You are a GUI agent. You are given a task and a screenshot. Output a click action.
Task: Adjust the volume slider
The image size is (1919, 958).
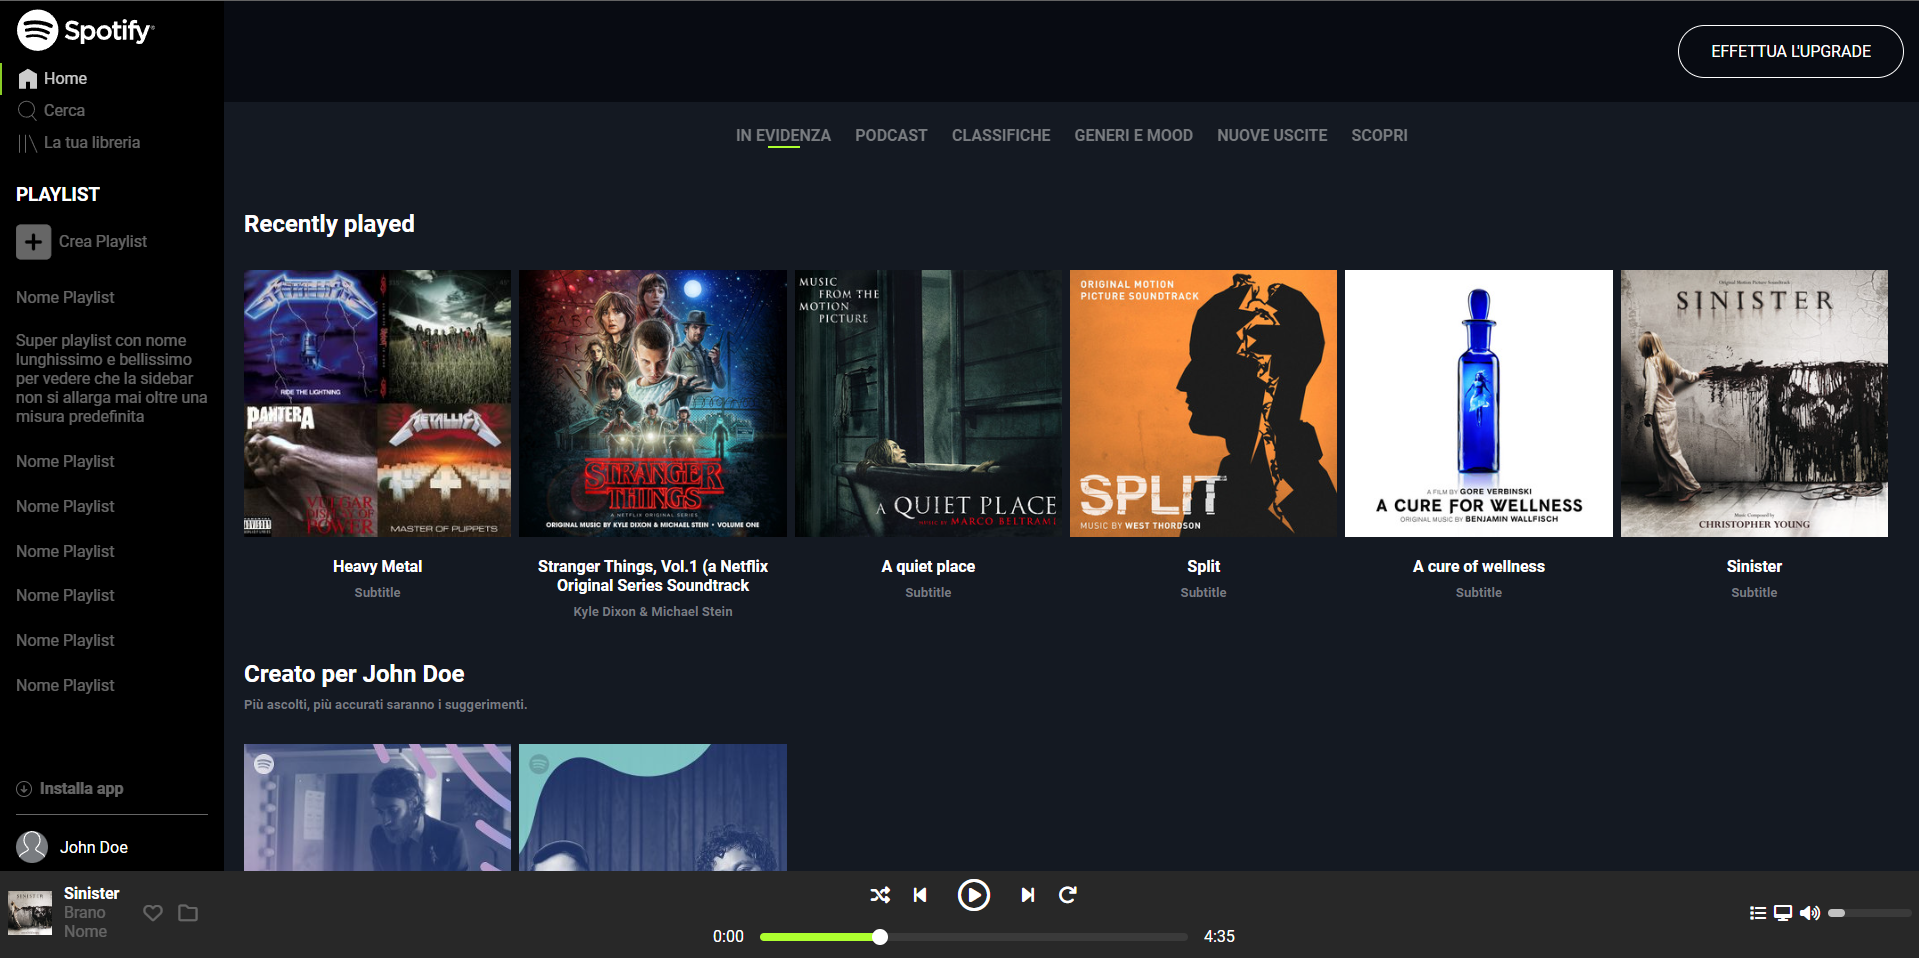pyautogui.click(x=1869, y=913)
